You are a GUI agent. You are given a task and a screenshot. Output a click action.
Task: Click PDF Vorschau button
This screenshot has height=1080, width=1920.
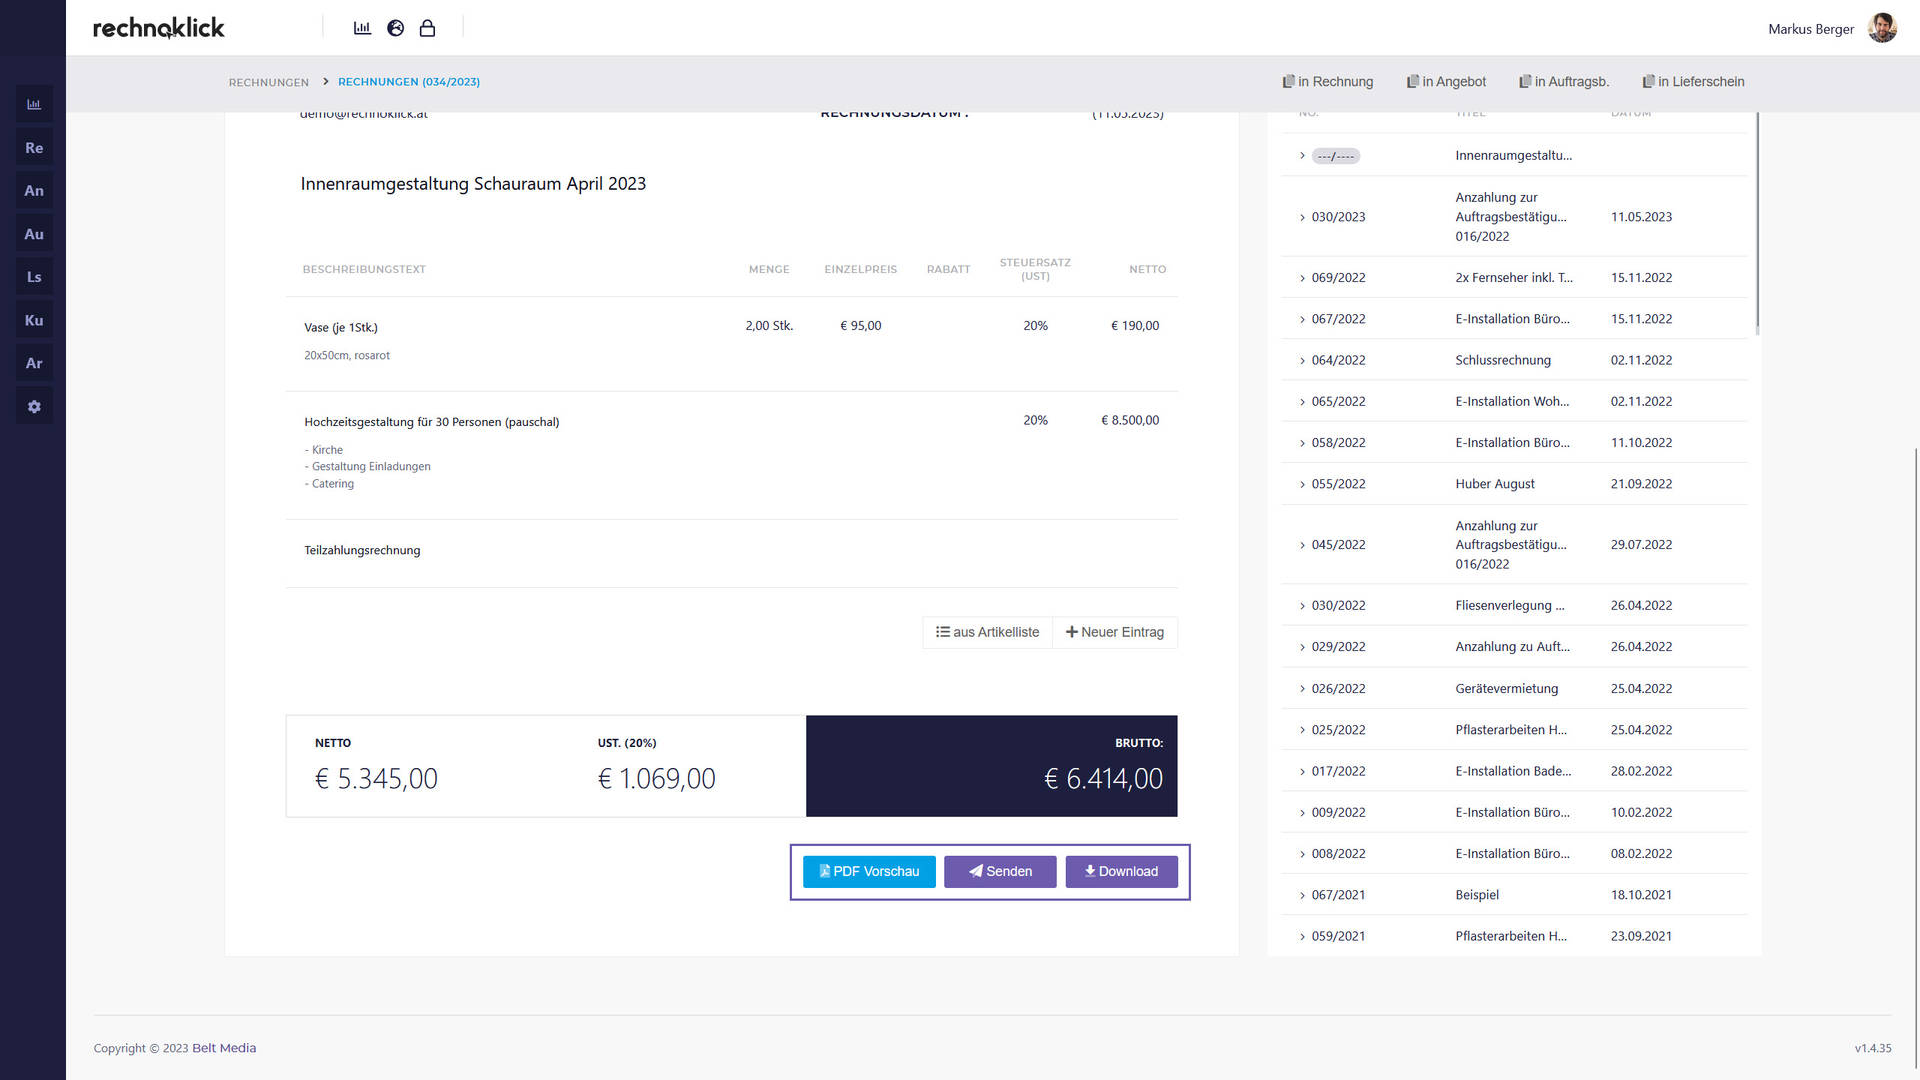click(869, 871)
